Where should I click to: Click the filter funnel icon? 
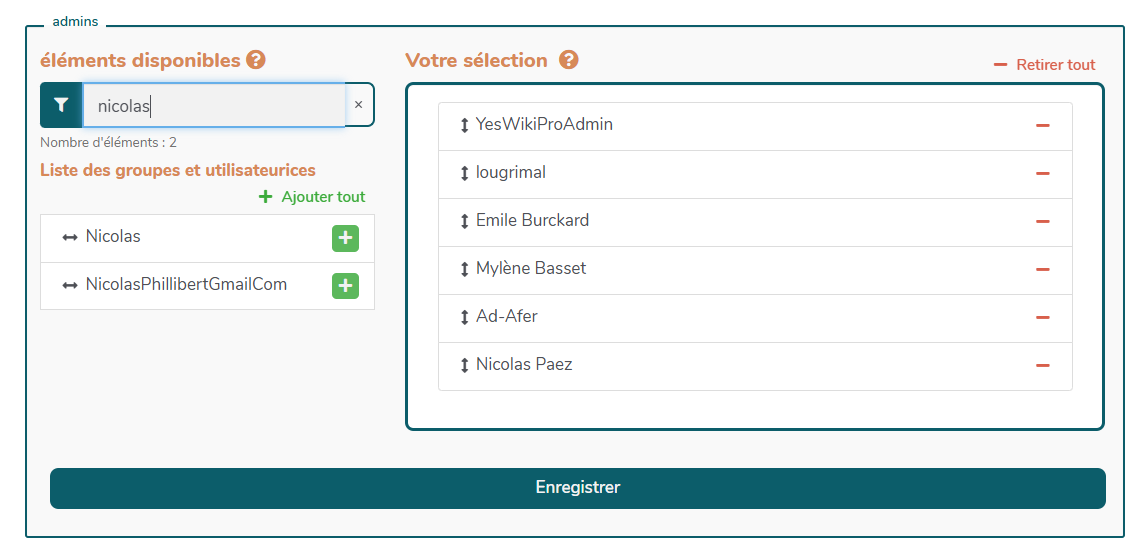point(61,104)
